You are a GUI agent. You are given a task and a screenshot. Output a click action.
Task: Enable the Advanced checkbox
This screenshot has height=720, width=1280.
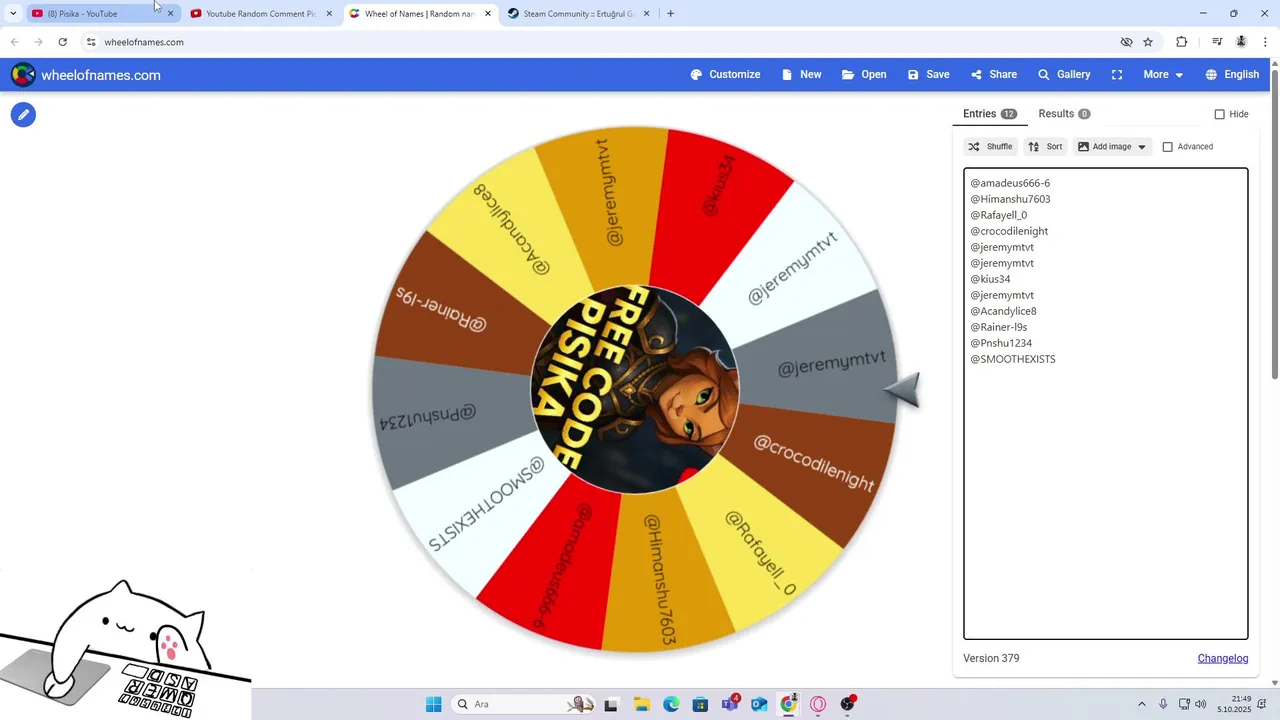(1167, 147)
